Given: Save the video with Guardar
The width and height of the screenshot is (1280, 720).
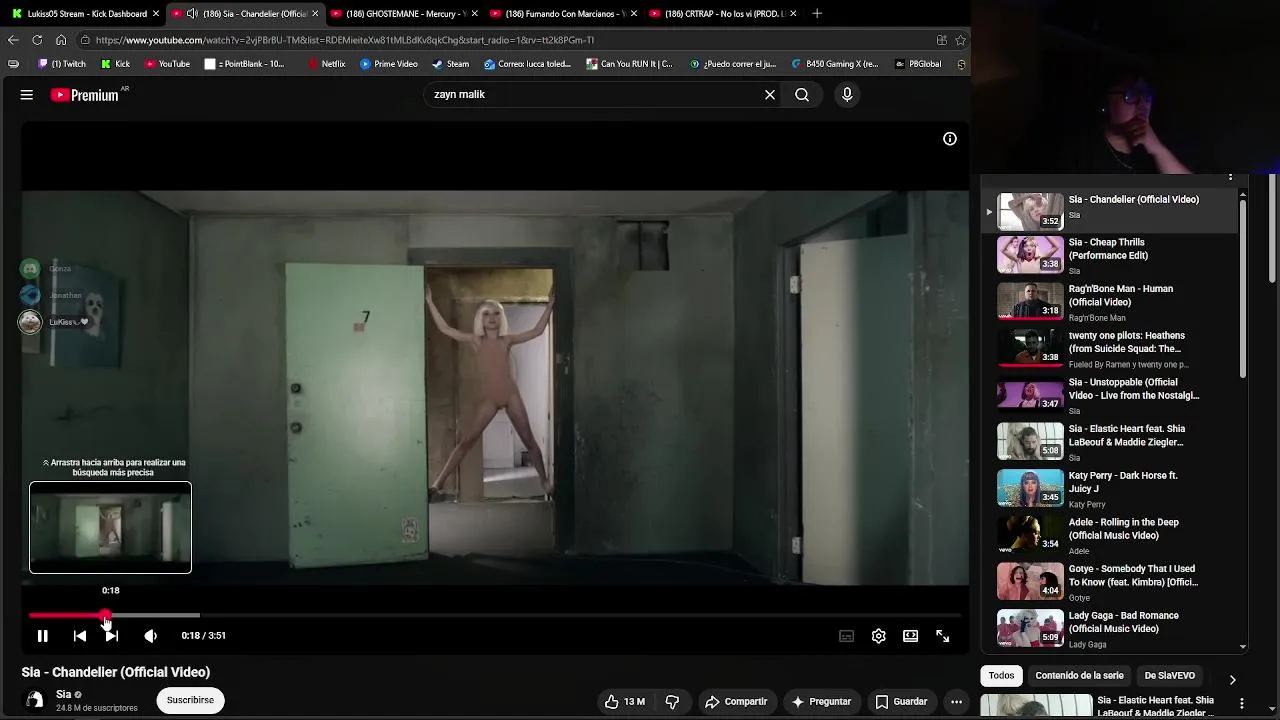Looking at the screenshot, I should [901, 702].
